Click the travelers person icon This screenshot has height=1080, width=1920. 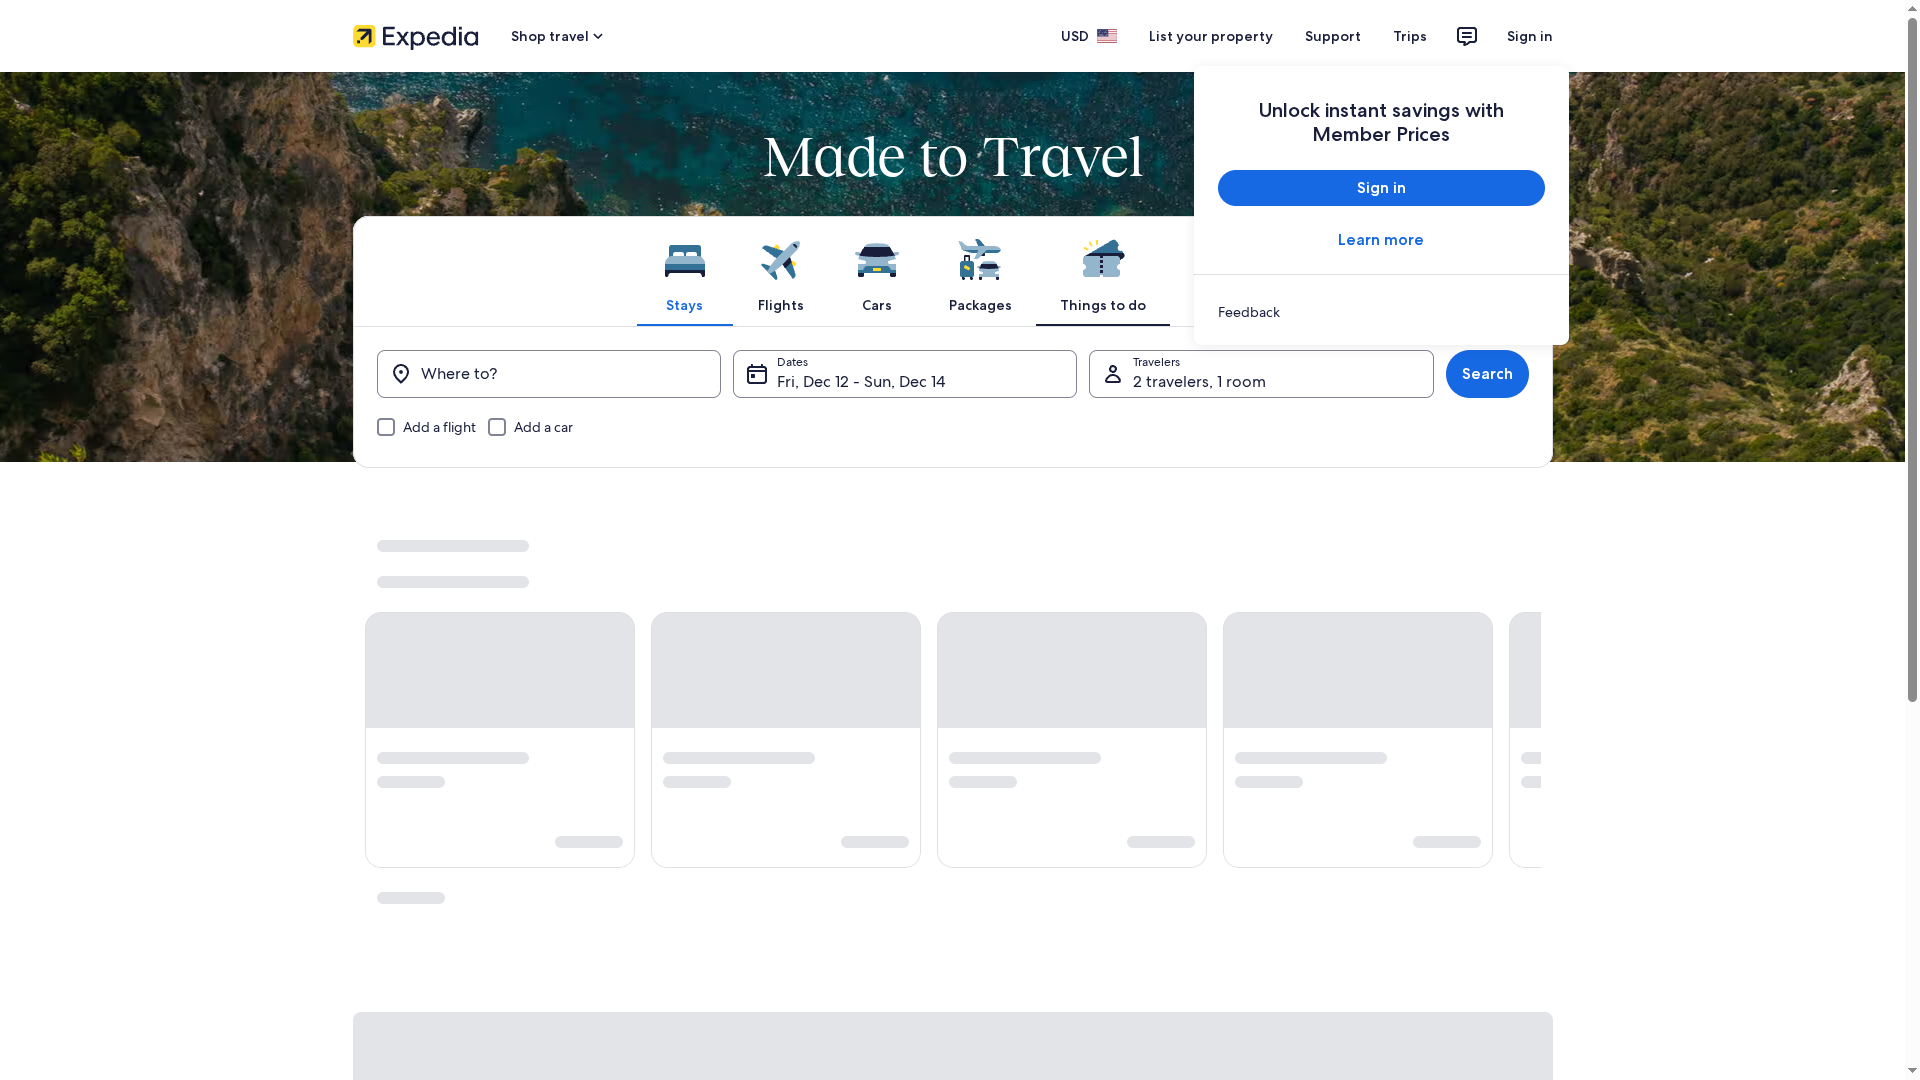[1111, 373]
